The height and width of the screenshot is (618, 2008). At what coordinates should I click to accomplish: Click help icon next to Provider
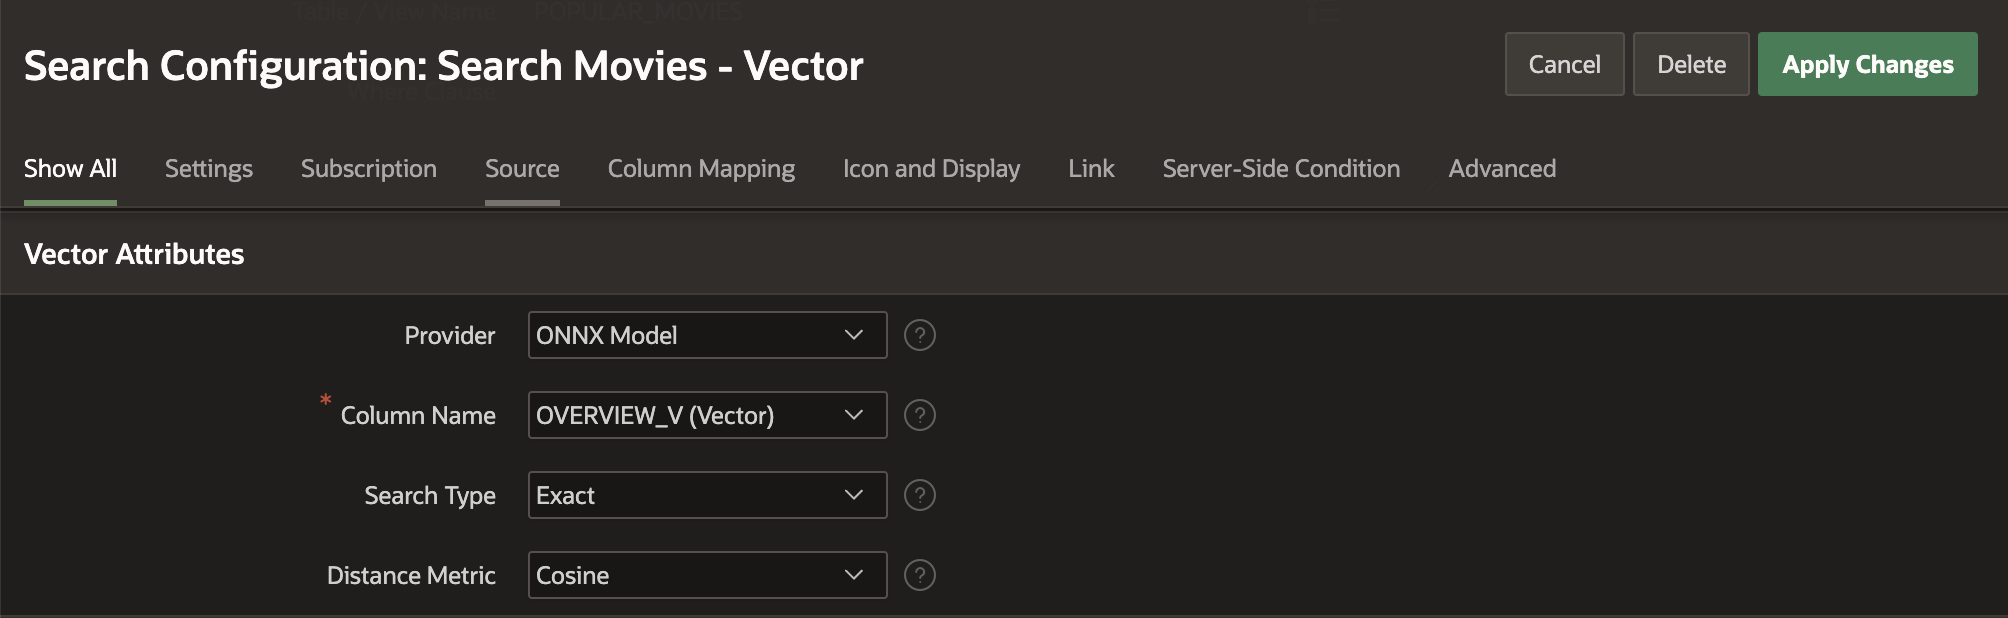click(x=919, y=335)
